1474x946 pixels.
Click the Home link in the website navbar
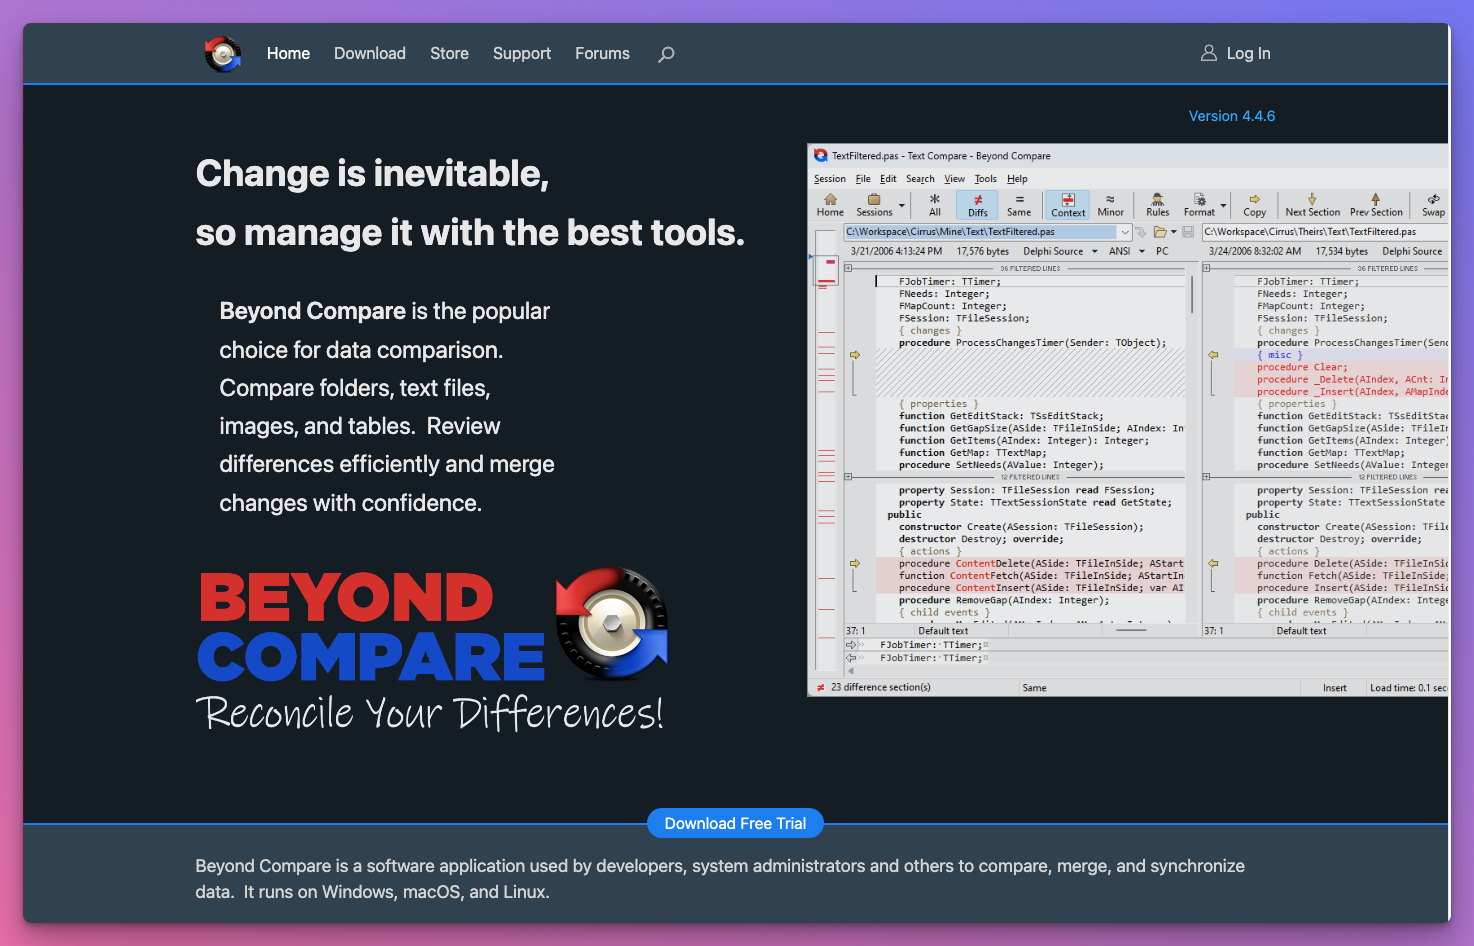click(x=288, y=54)
